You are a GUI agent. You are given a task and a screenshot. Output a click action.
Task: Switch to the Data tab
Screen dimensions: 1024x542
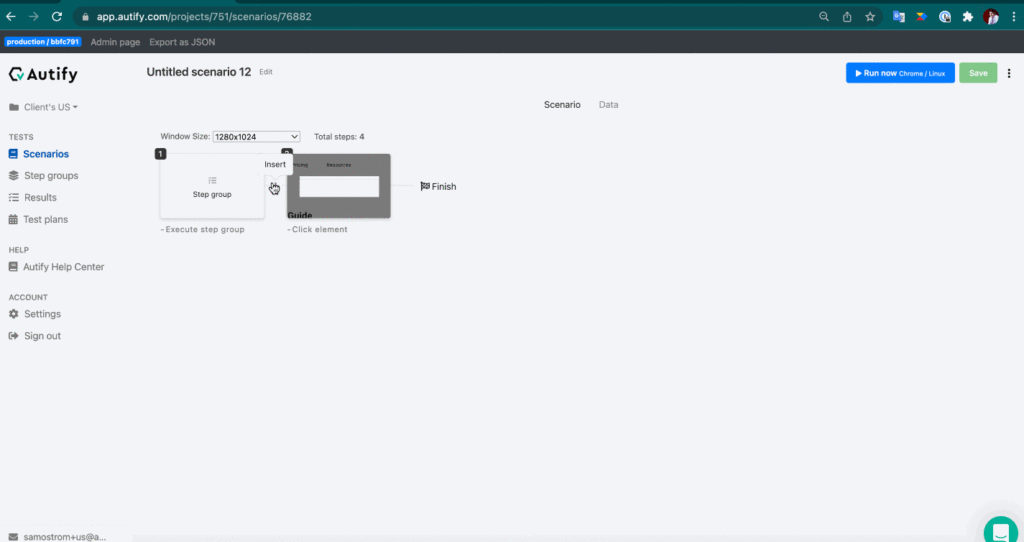click(x=608, y=105)
